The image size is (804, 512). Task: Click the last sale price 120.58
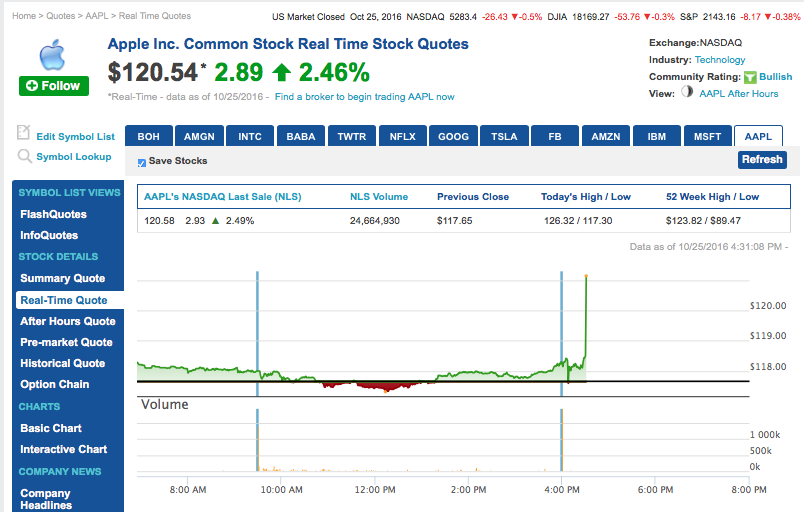point(159,221)
